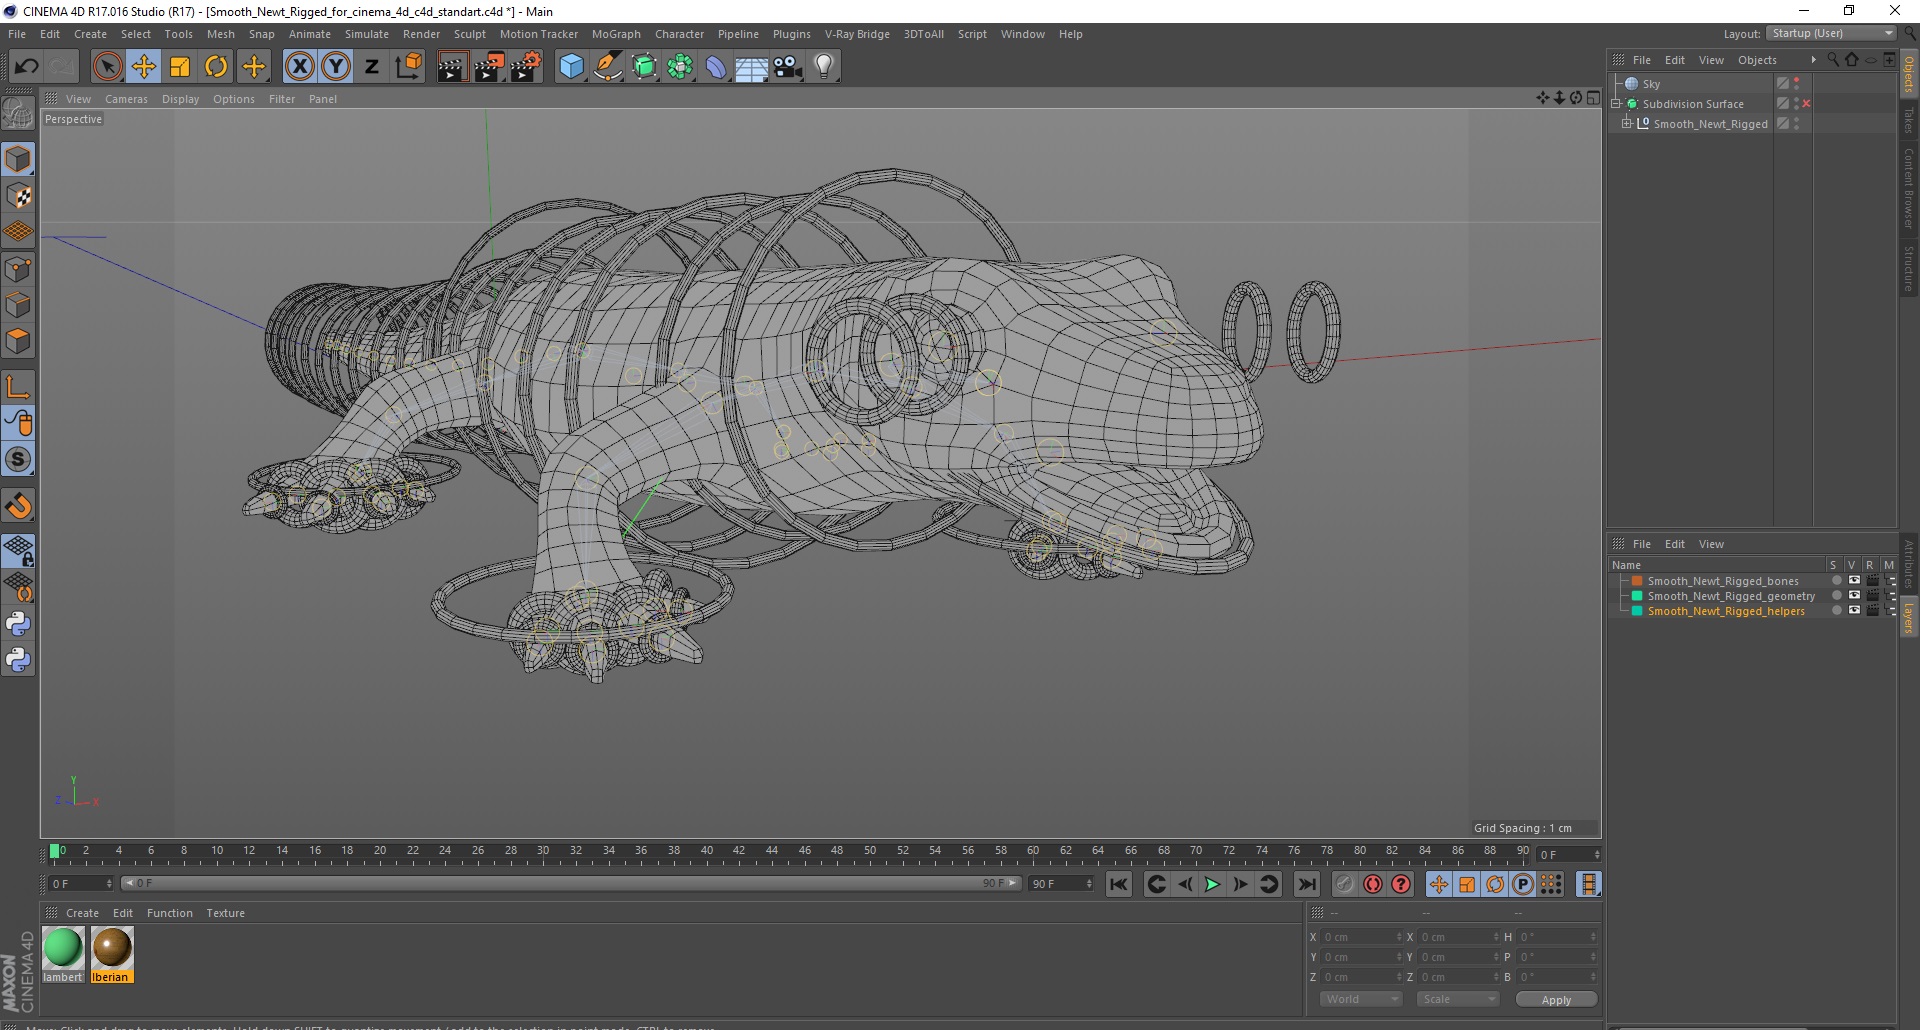Open the File menu
The width and height of the screenshot is (1922, 1030).
[x=17, y=34]
